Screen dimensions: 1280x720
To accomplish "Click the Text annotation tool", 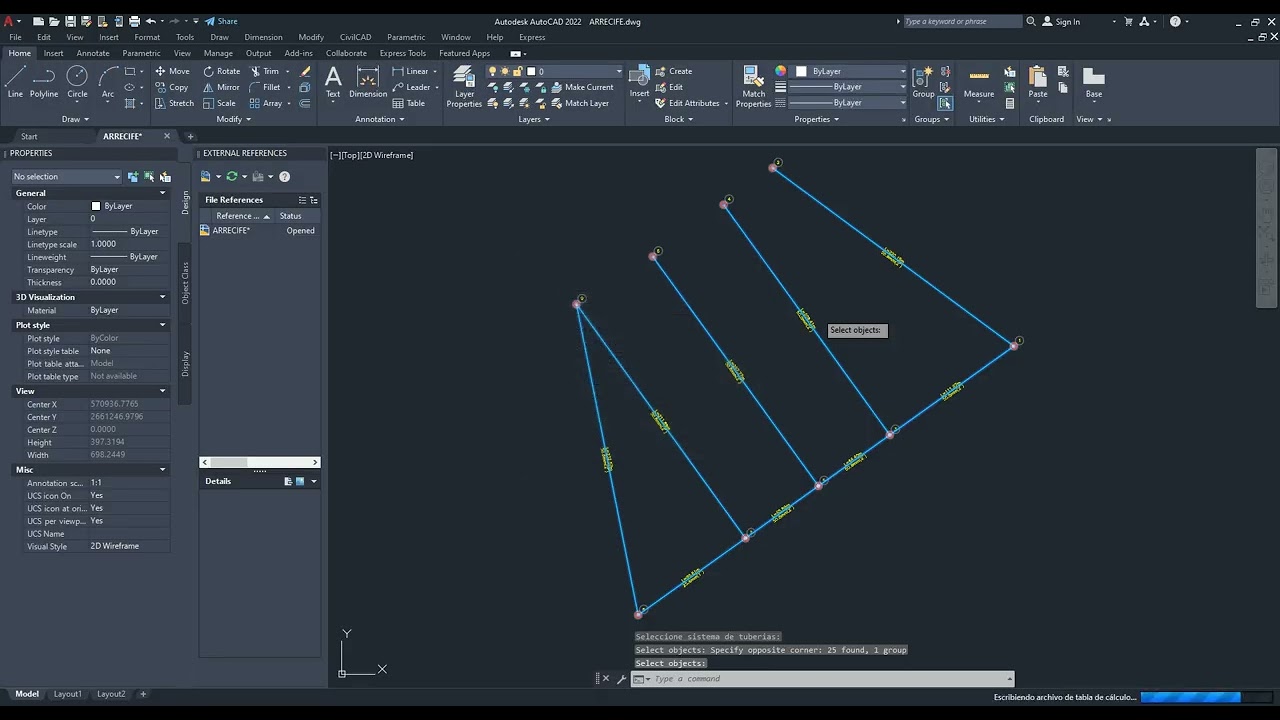I will click(333, 82).
